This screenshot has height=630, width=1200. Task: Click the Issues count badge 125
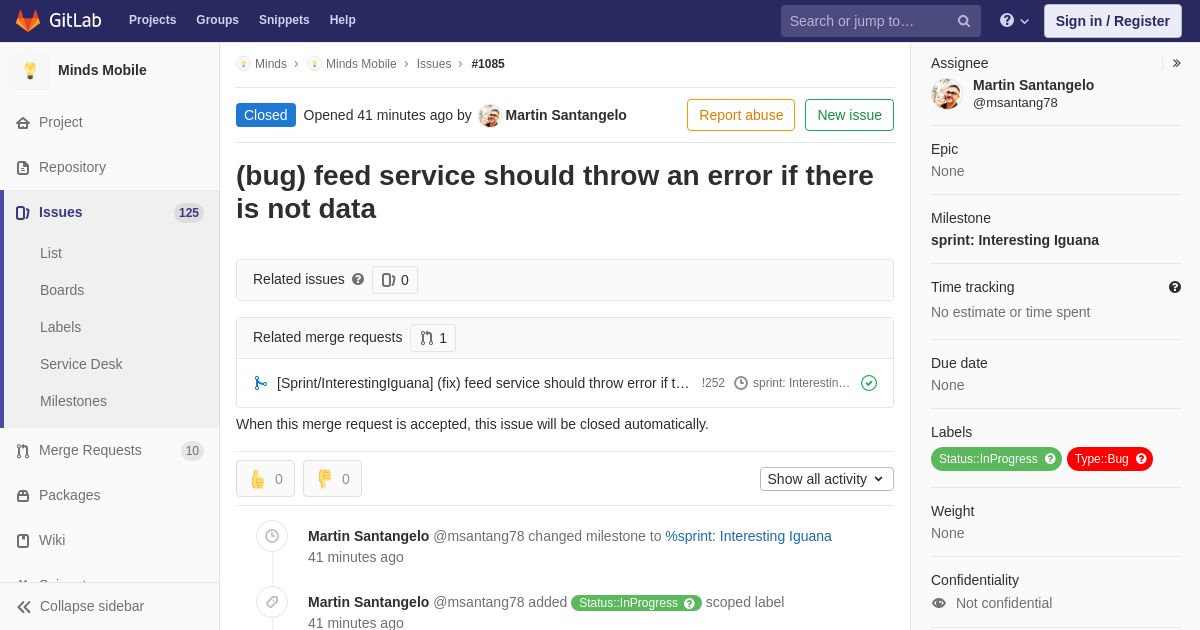[188, 213]
